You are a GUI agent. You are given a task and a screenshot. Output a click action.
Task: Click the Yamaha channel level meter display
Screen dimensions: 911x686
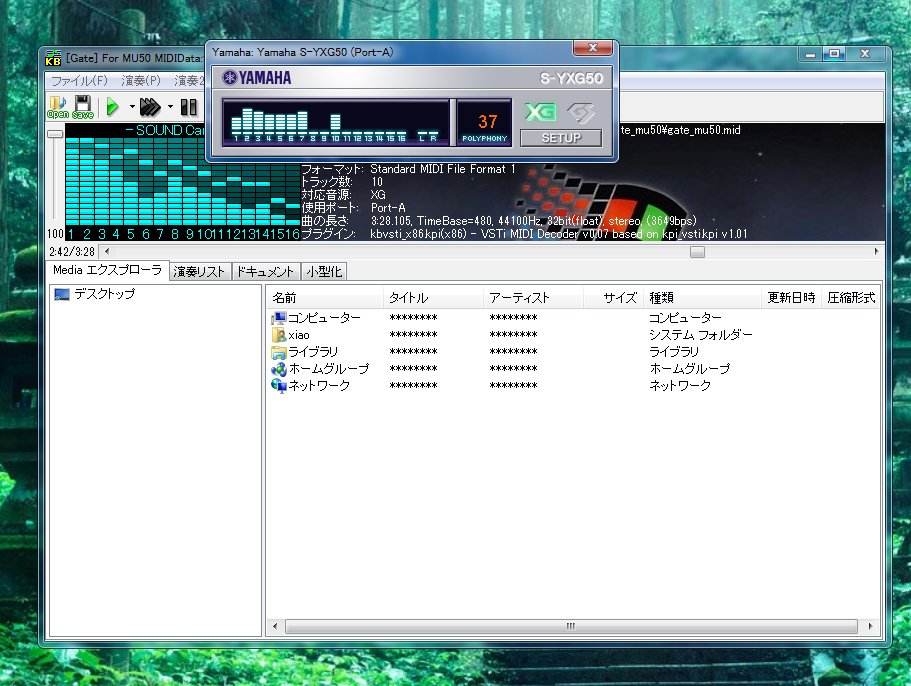[x=336, y=122]
